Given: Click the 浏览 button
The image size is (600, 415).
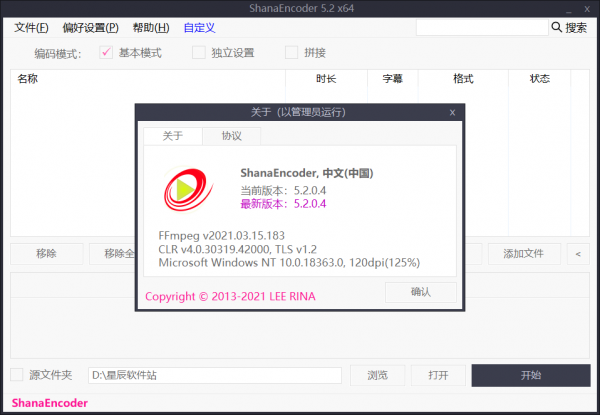Looking at the screenshot, I should pos(377,375).
